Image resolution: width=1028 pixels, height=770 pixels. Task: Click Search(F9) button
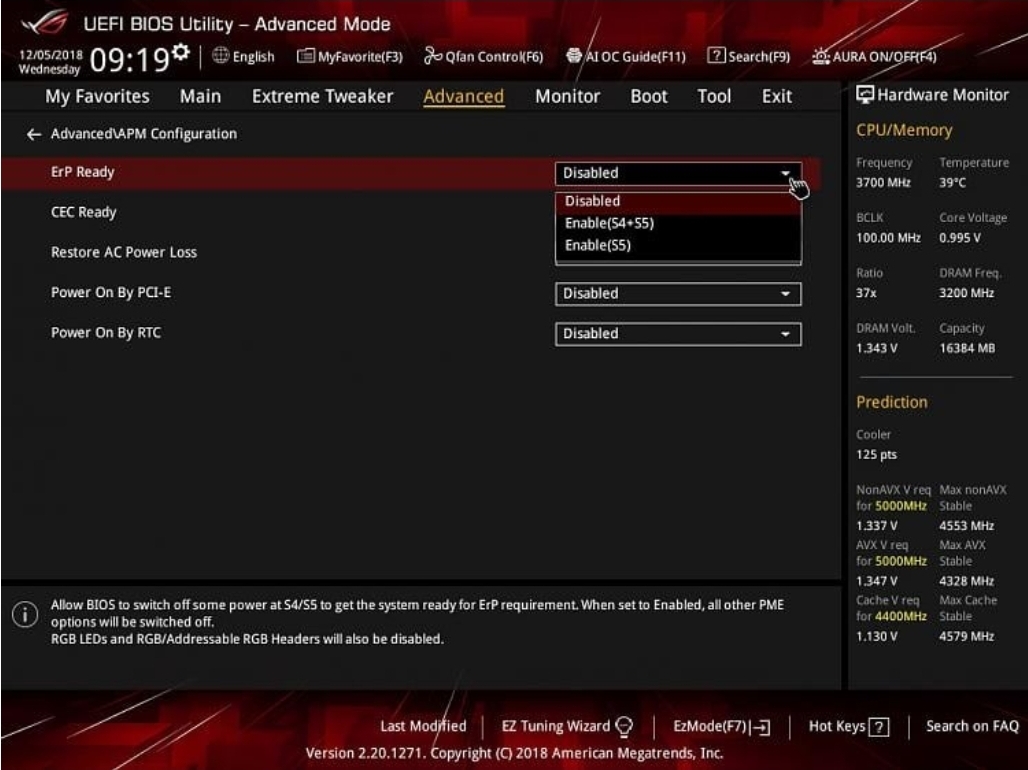pyautogui.click(x=749, y=56)
